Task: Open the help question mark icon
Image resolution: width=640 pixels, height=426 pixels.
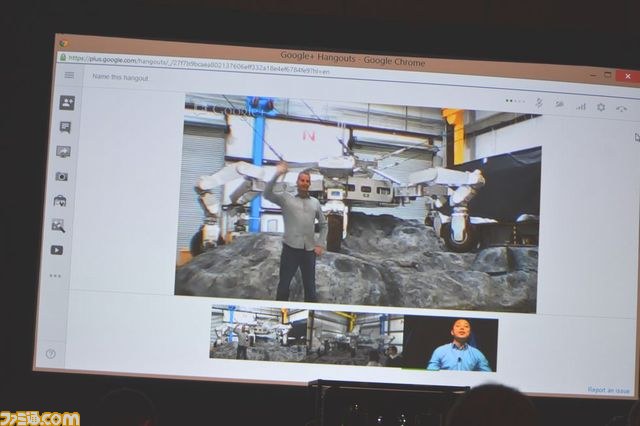Action: pyautogui.click(x=51, y=354)
